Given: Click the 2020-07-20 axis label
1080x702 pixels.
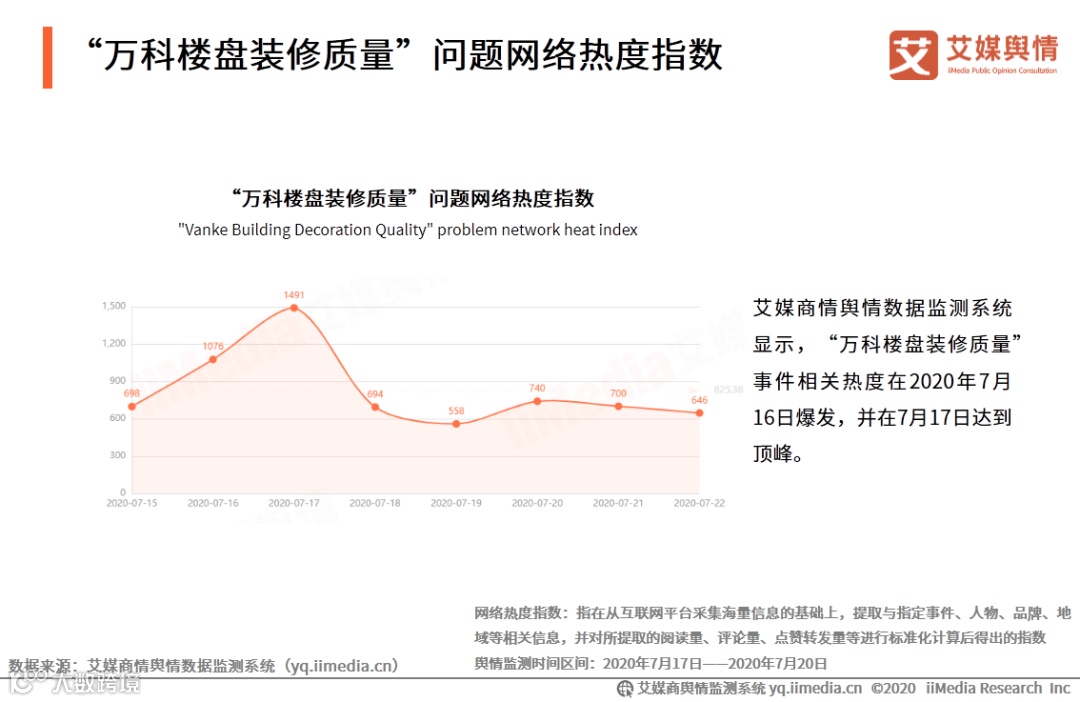Looking at the screenshot, I should [x=537, y=504].
